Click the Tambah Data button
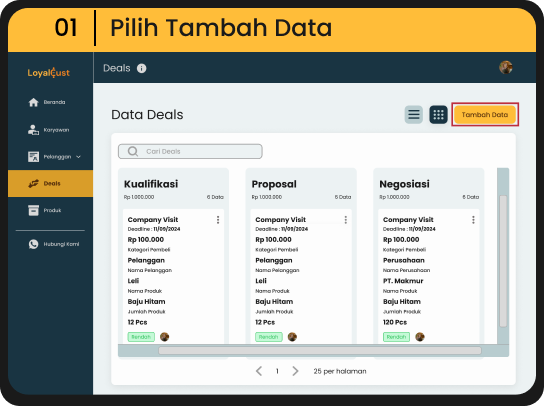The width and height of the screenshot is (544, 406). (x=485, y=115)
